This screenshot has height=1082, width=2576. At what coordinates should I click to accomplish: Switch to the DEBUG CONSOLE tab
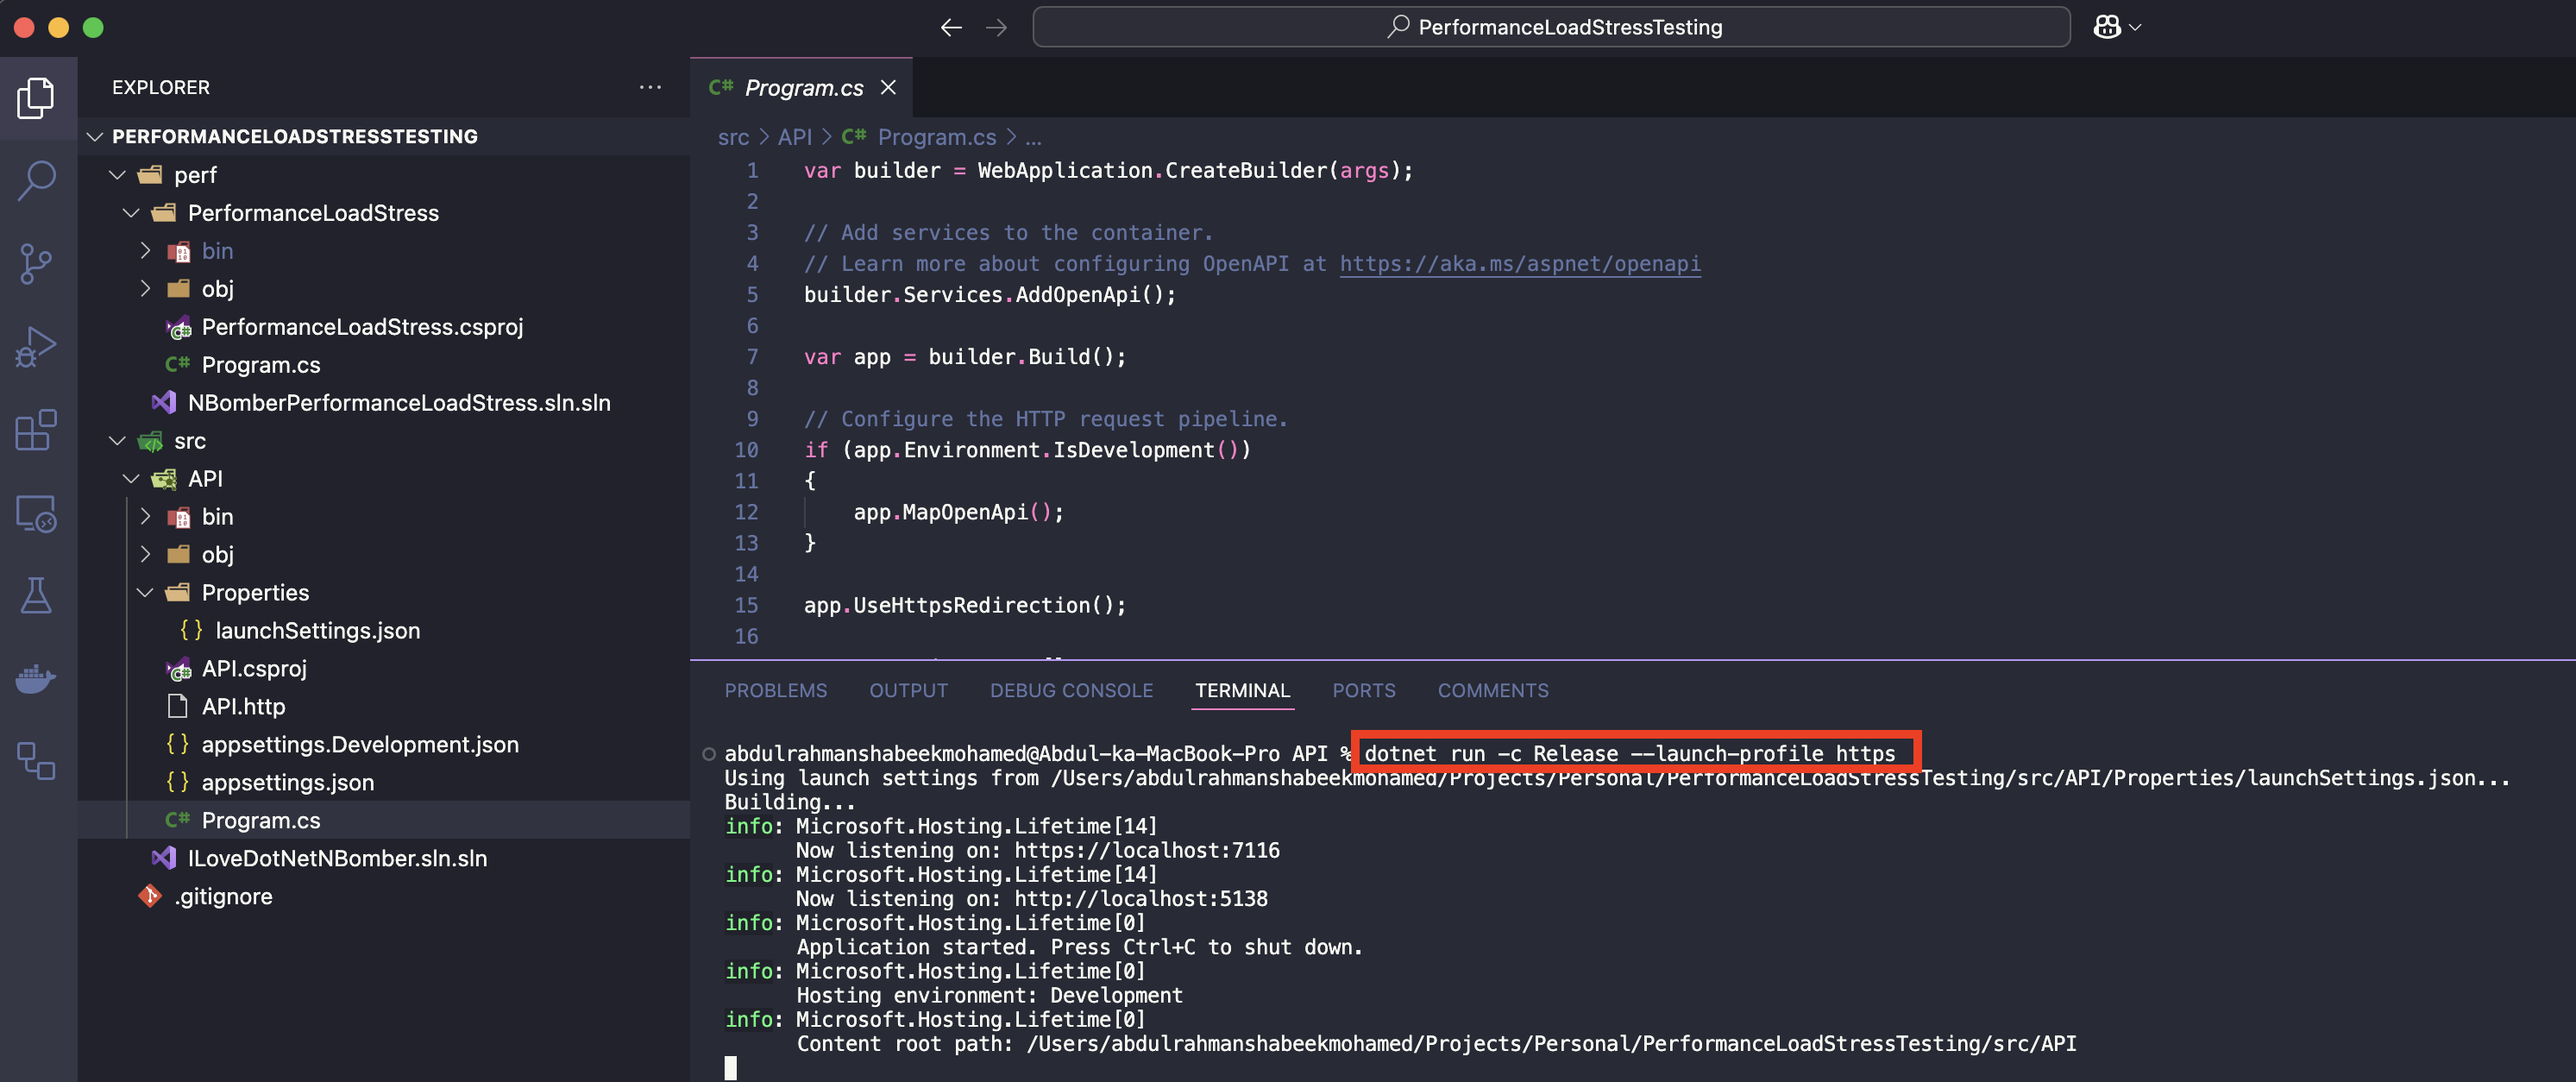pyautogui.click(x=1071, y=691)
